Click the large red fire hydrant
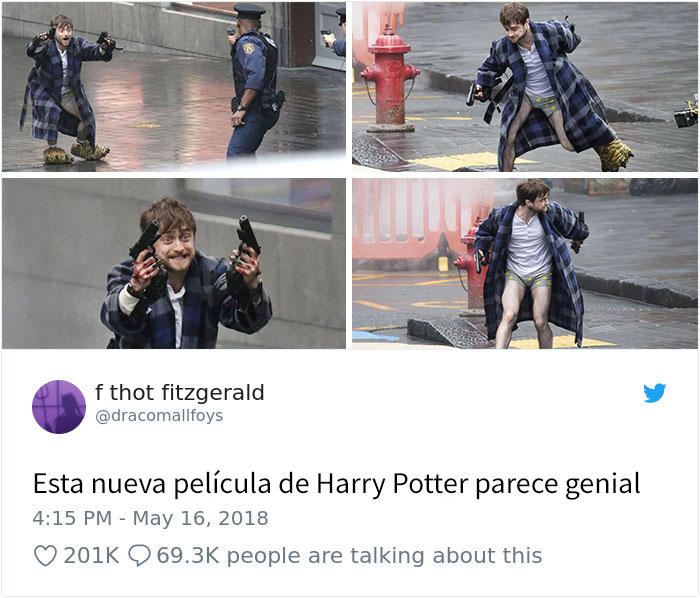 click(x=389, y=79)
